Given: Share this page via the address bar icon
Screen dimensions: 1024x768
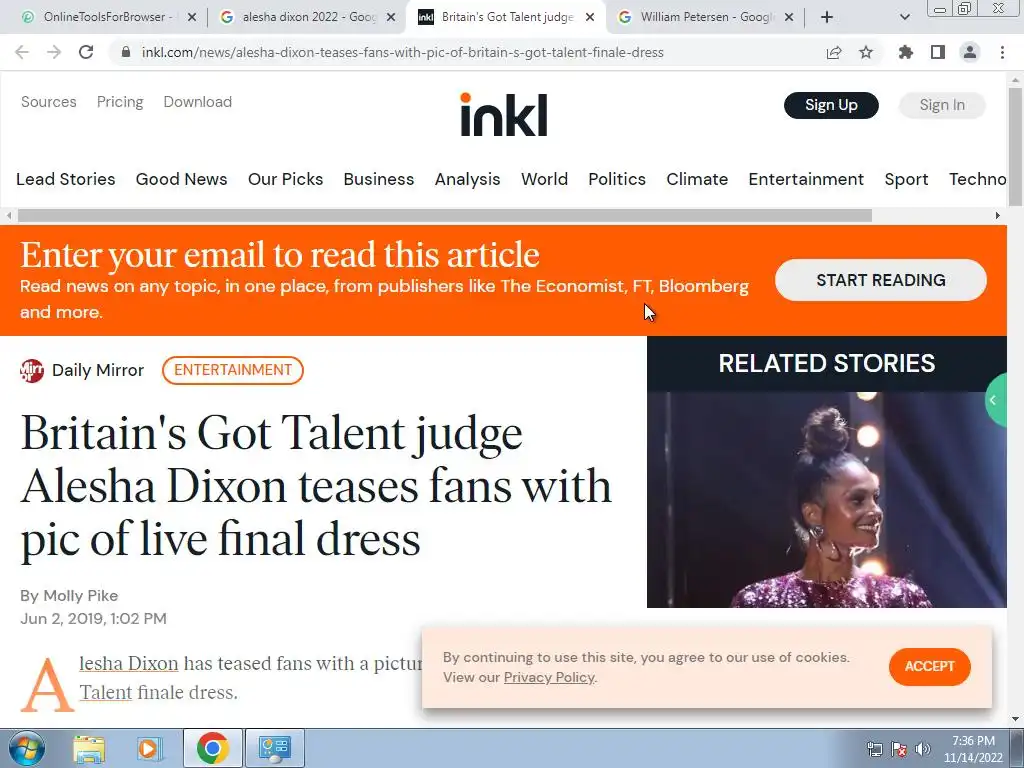Looking at the screenshot, I should click(x=834, y=52).
